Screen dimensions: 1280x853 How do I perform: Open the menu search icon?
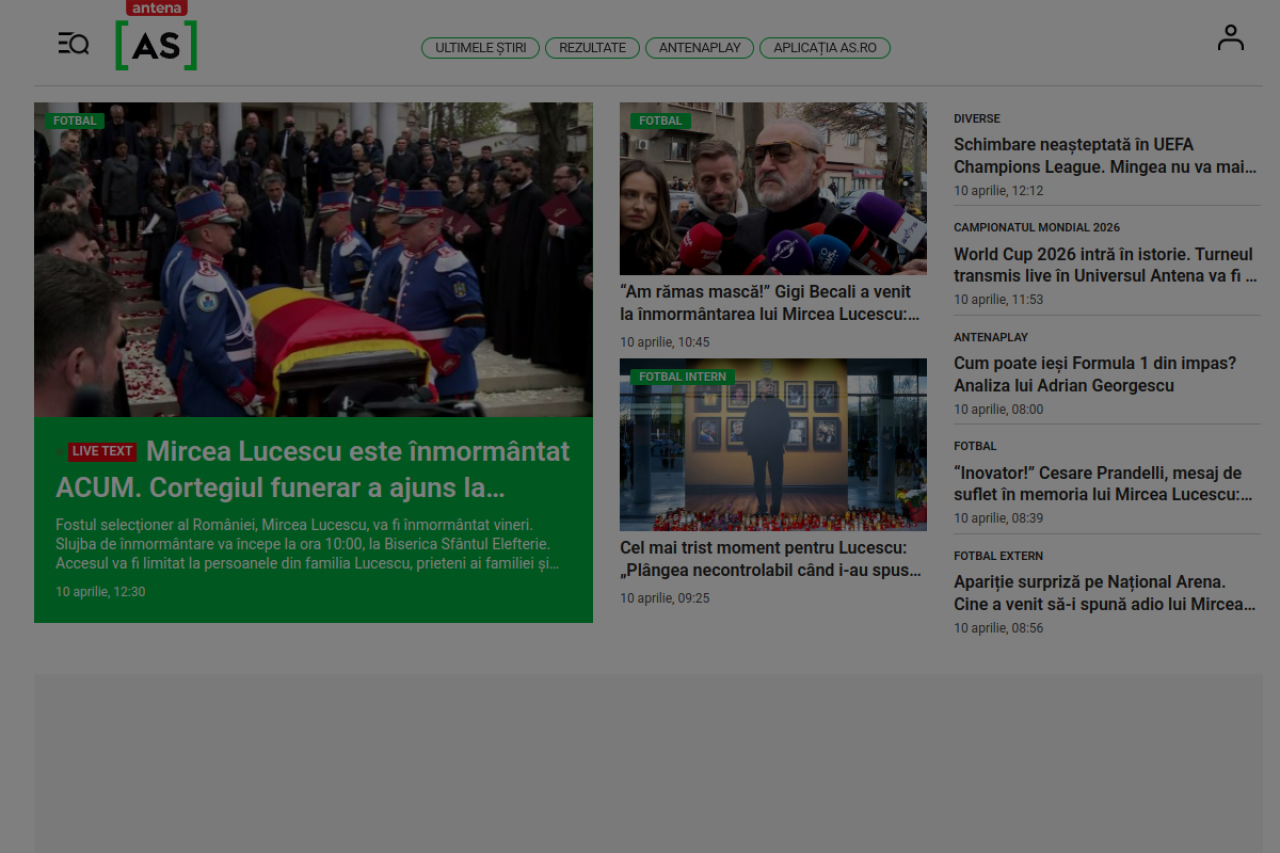[x=73, y=44]
